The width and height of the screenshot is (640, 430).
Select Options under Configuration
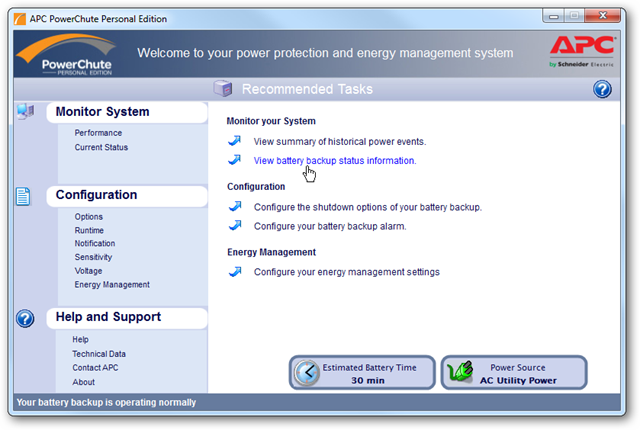tap(88, 217)
